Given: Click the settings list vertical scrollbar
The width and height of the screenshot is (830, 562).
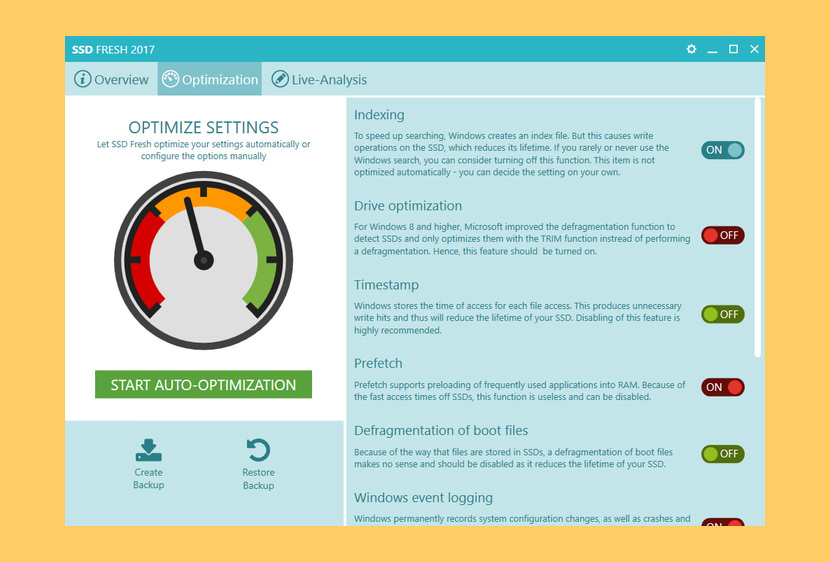Looking at the screenshot, I should point(757,228).
